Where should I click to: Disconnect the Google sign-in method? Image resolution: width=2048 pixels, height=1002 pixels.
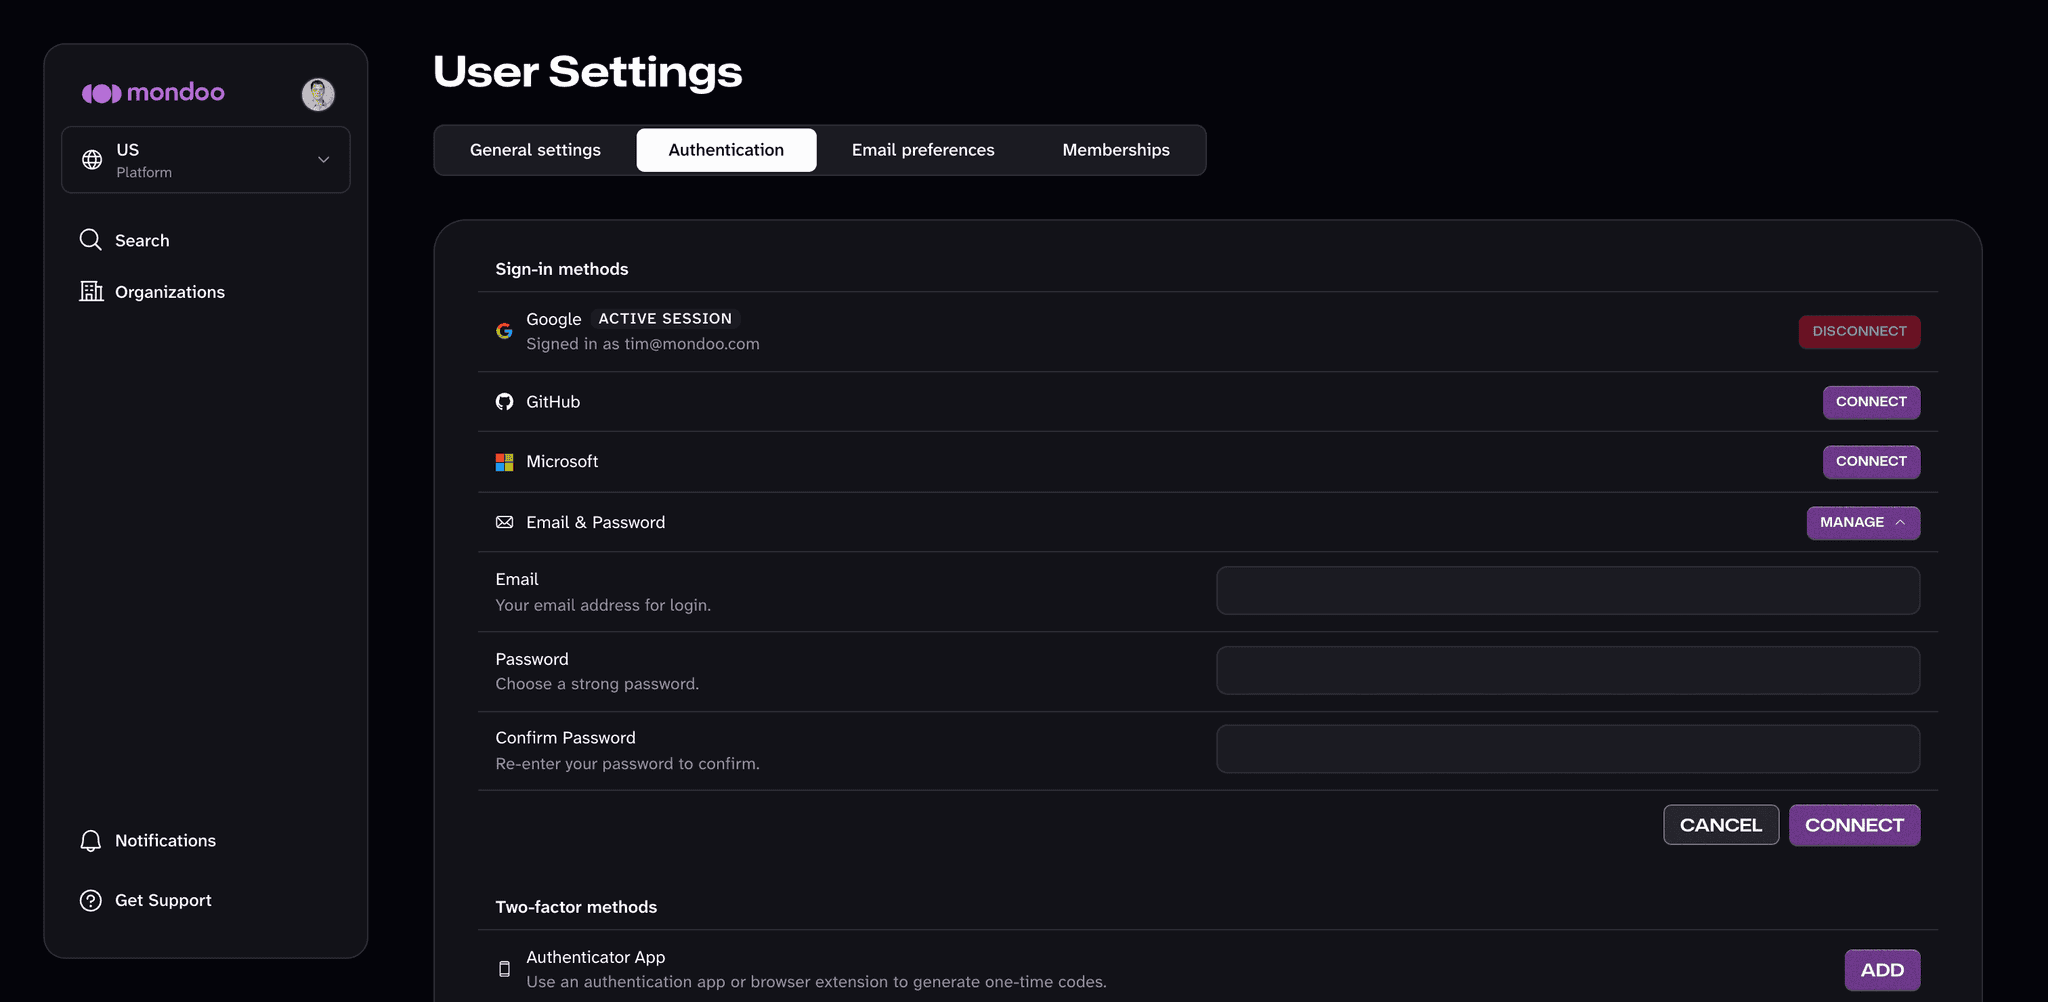tap(1859, 332)
